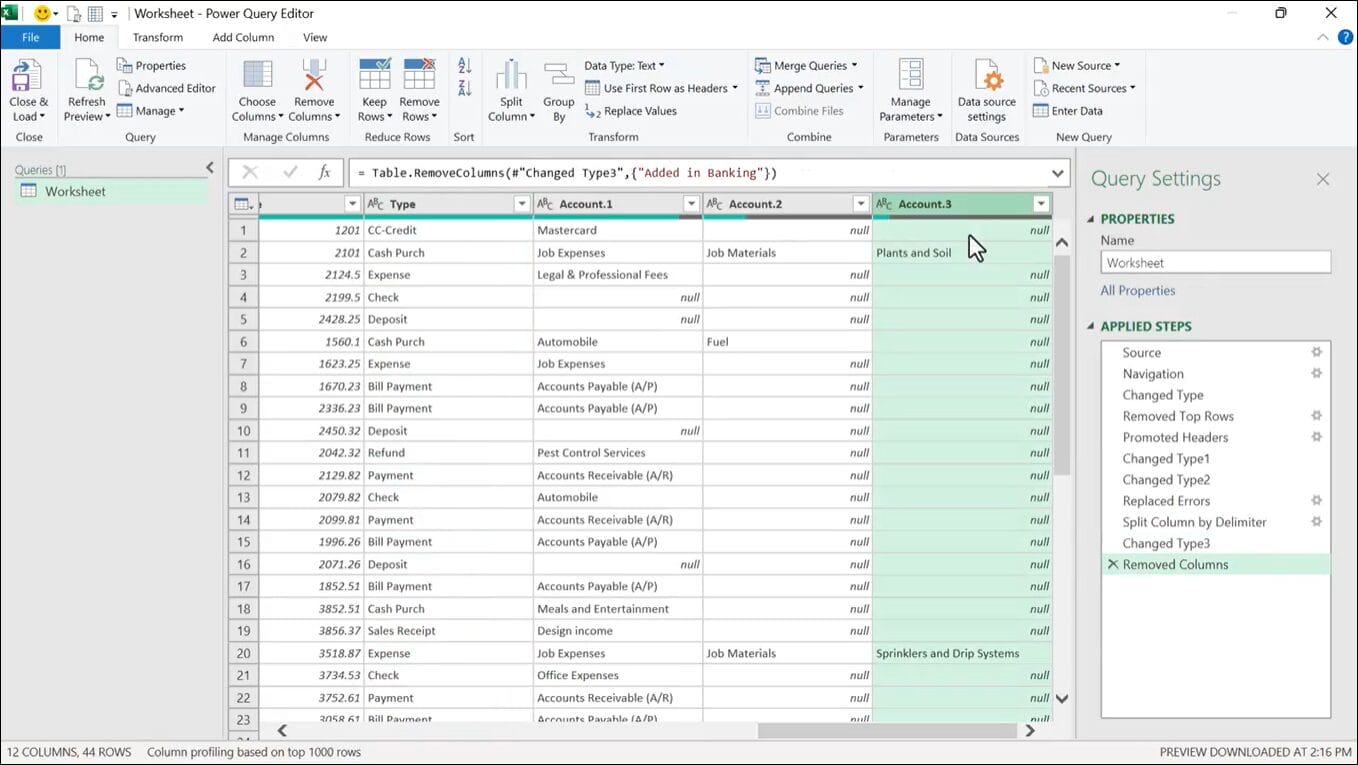Open the Add Column tab
1358x765 pixels.
[243, 38]
